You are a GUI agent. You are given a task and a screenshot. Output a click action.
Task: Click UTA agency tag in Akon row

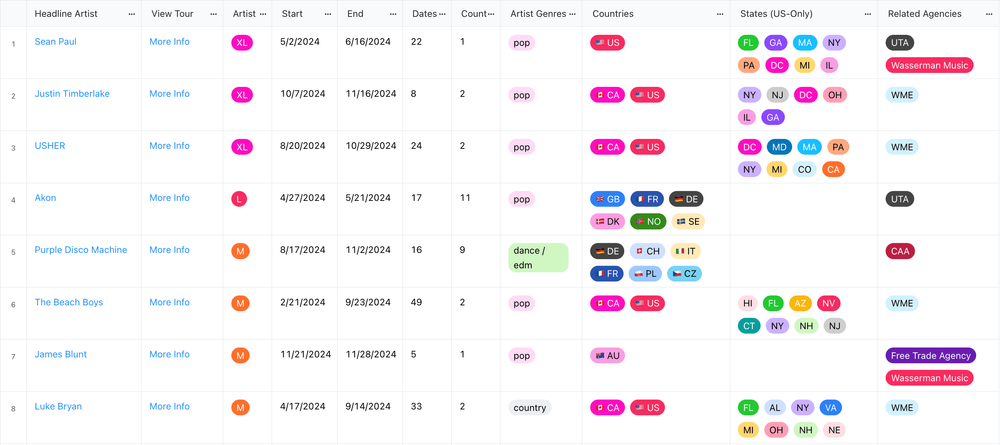[900, 199]
